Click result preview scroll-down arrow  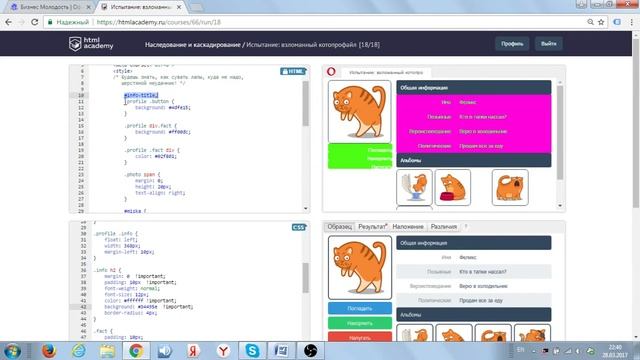[560, 206]
